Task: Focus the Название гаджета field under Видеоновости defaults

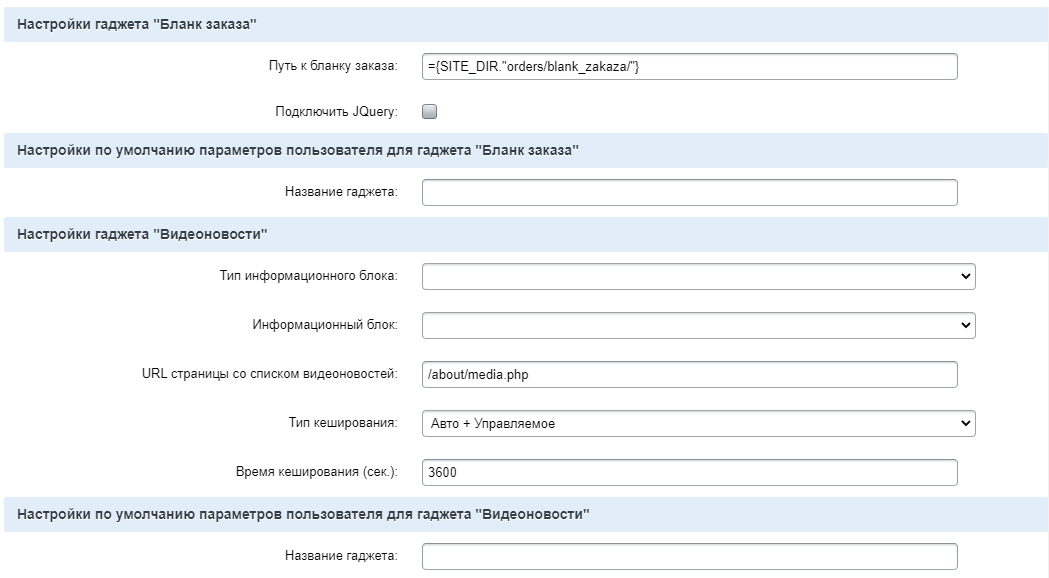Action: 690,557
